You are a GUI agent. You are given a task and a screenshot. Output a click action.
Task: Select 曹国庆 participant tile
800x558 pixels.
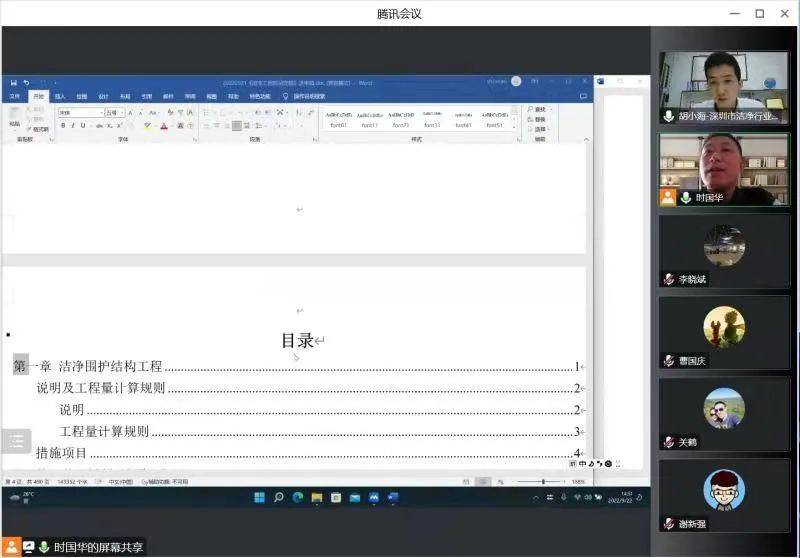coord(723,333)
